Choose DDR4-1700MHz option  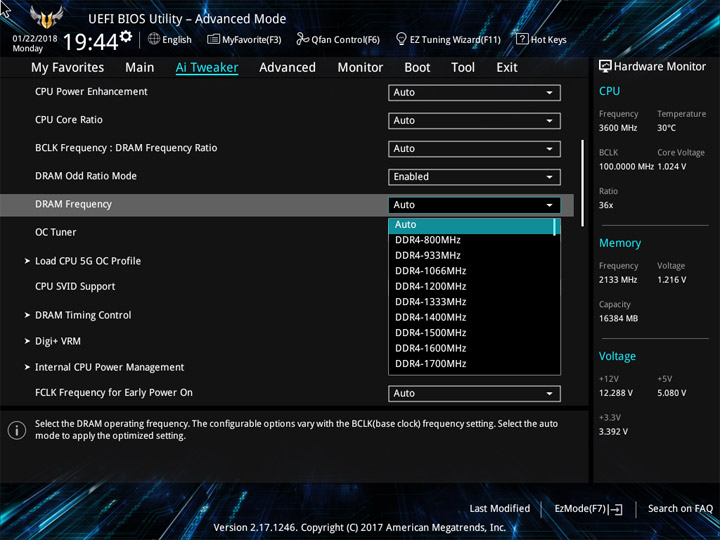pyautogui.click(x=472, y=364)
